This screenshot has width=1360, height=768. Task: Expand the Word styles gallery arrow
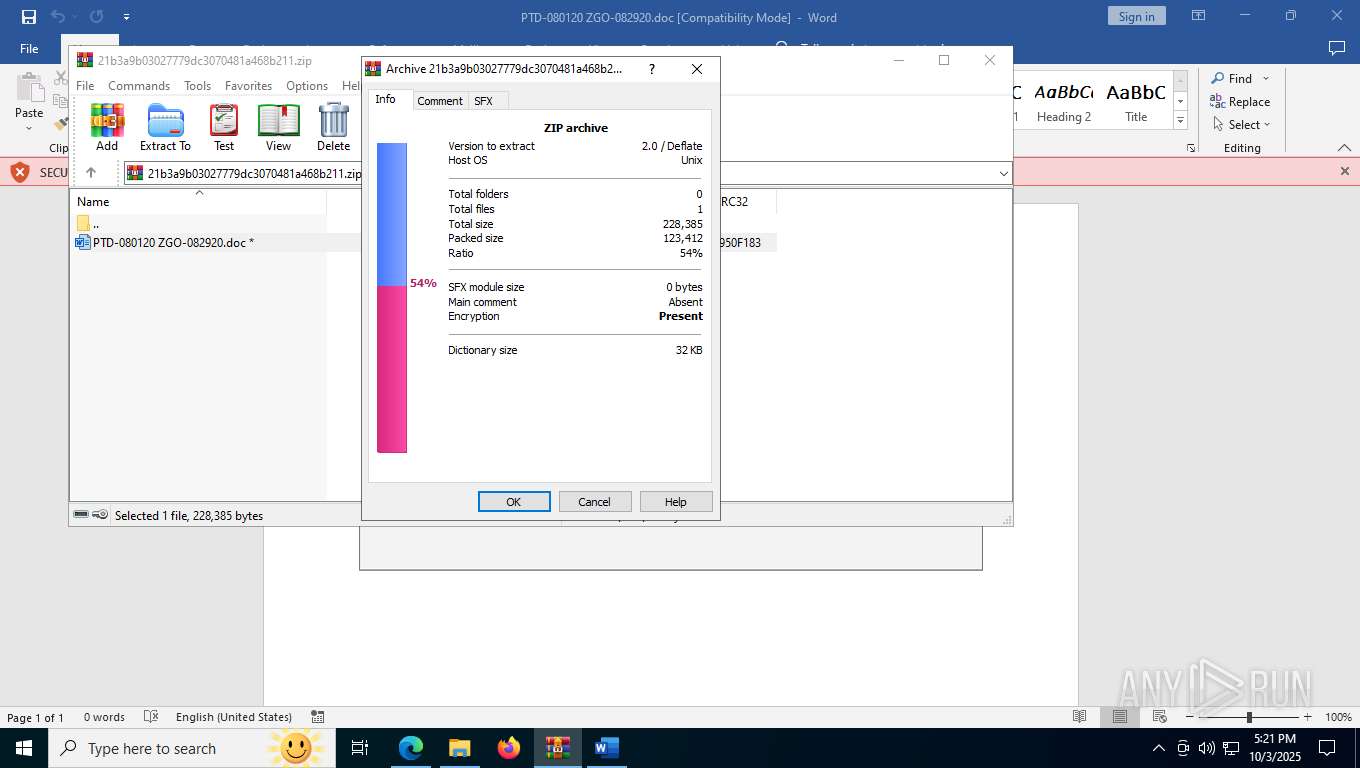(1180, 120)
